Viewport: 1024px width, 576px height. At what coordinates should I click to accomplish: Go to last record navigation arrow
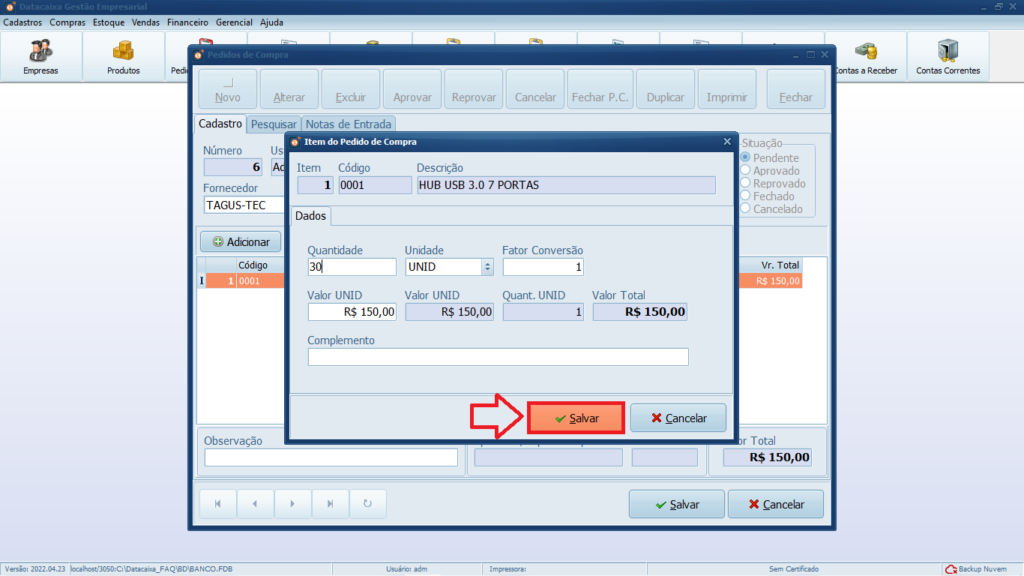(x=330, y=504)
